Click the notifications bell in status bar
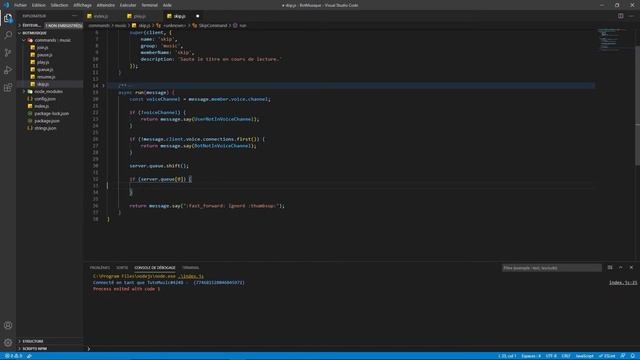640x360 pixels. click(633, 356)
